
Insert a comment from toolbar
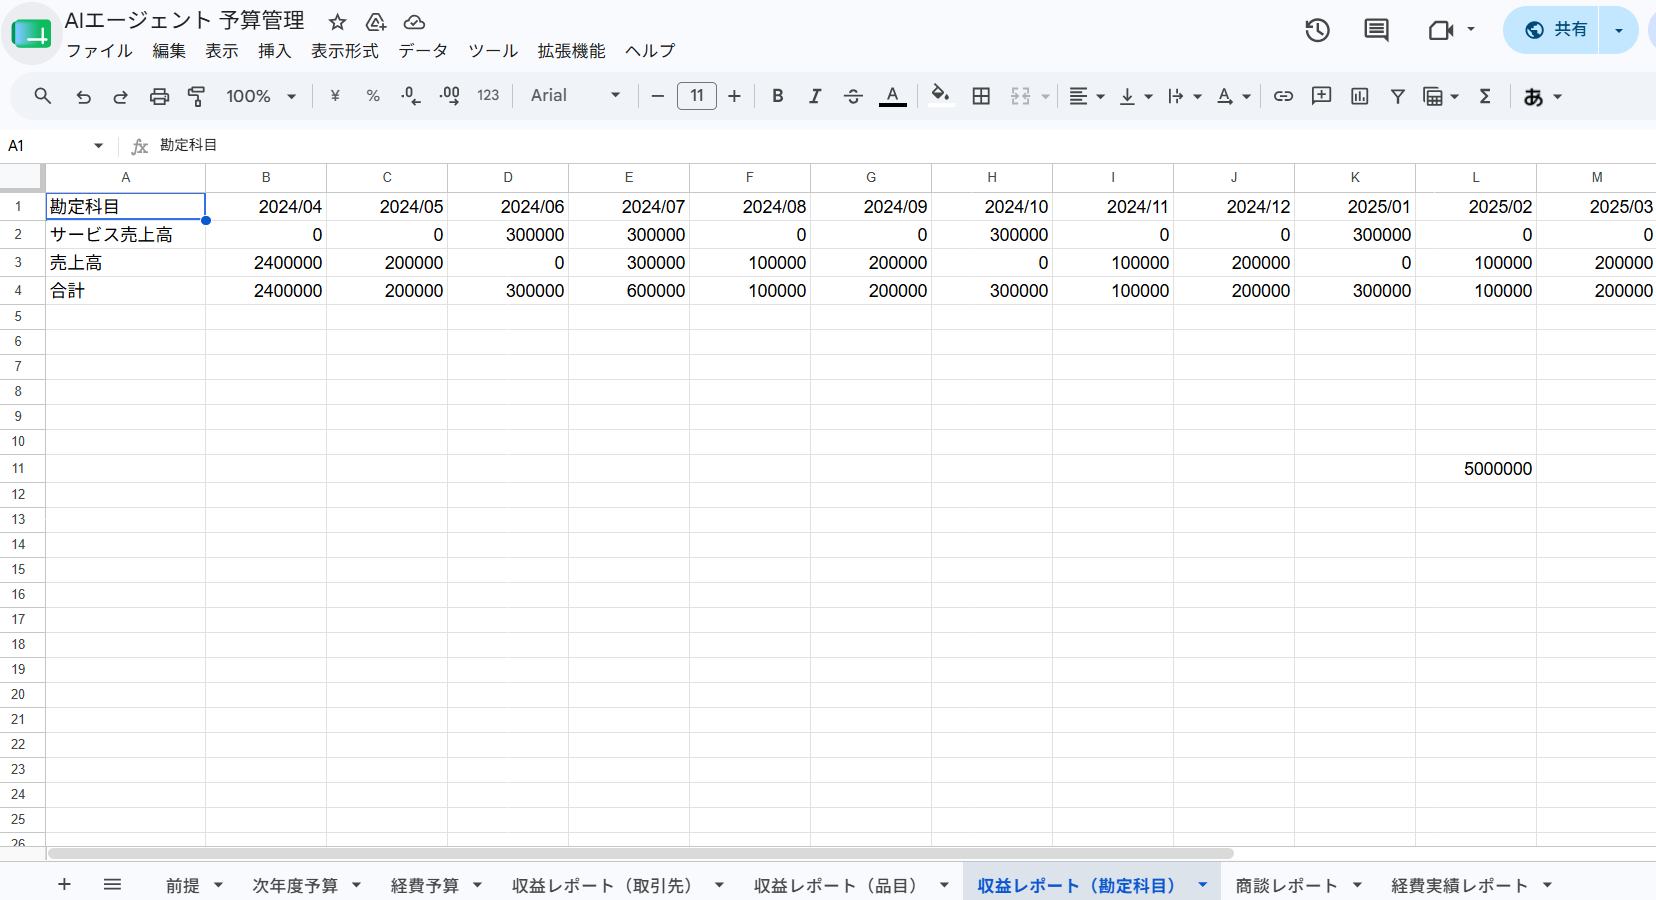click(1321, 96)
